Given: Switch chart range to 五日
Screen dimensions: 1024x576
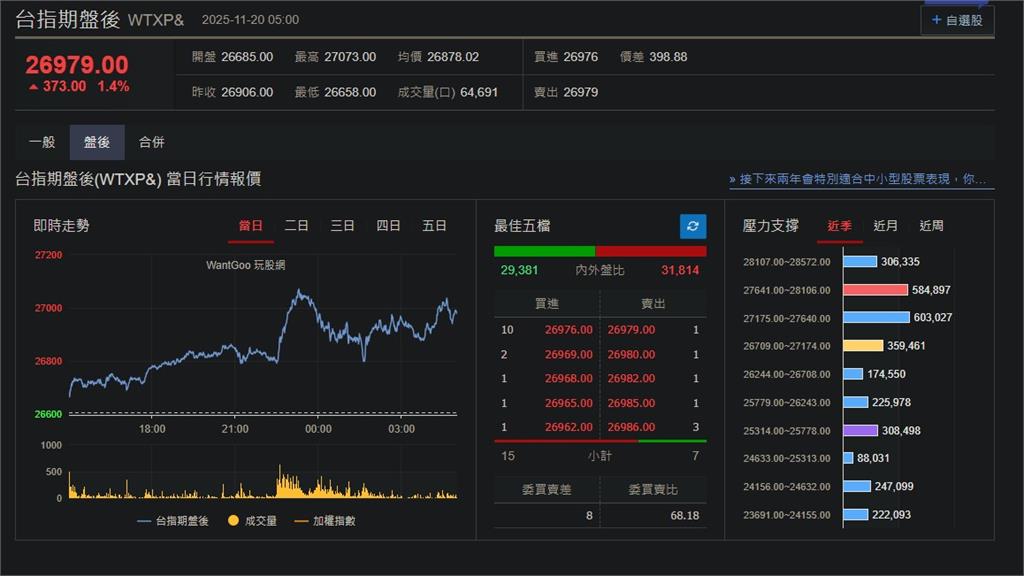Looking at the screenshot, I should 435,226.
